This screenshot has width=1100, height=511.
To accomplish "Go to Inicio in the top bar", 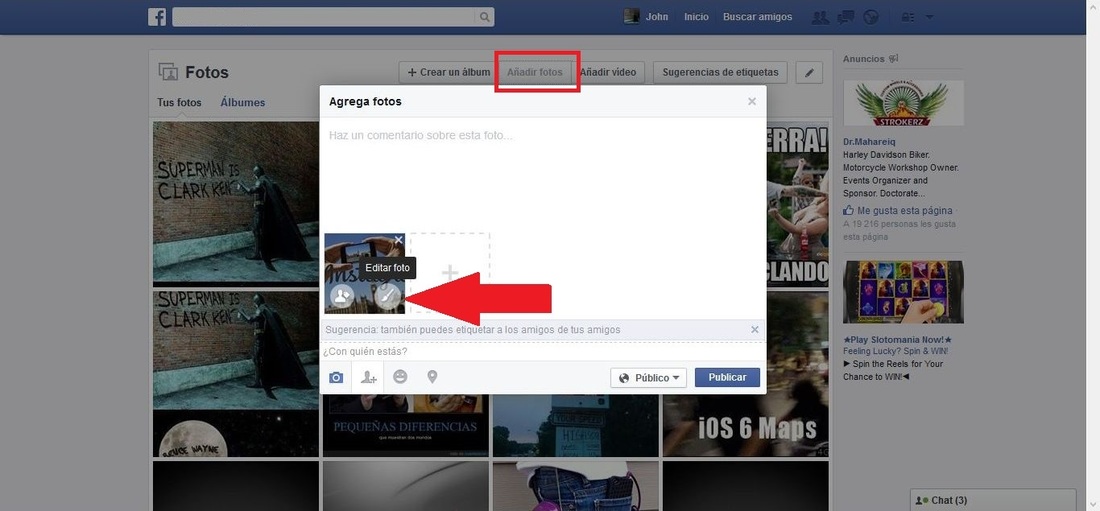I will (697, 17).
